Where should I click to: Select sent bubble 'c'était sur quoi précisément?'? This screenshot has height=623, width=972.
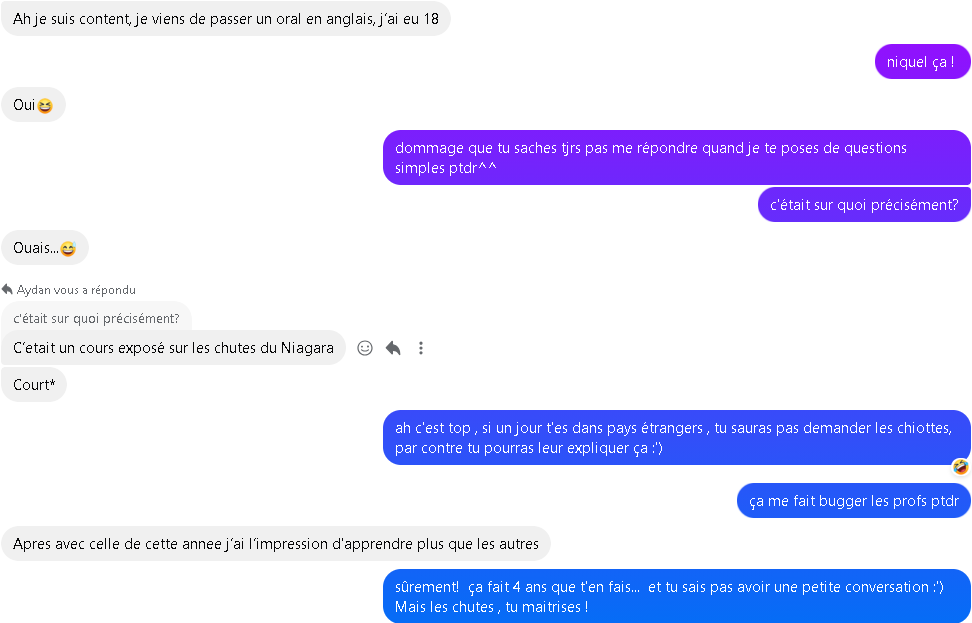pyautogui.click(x=864, y=205)
